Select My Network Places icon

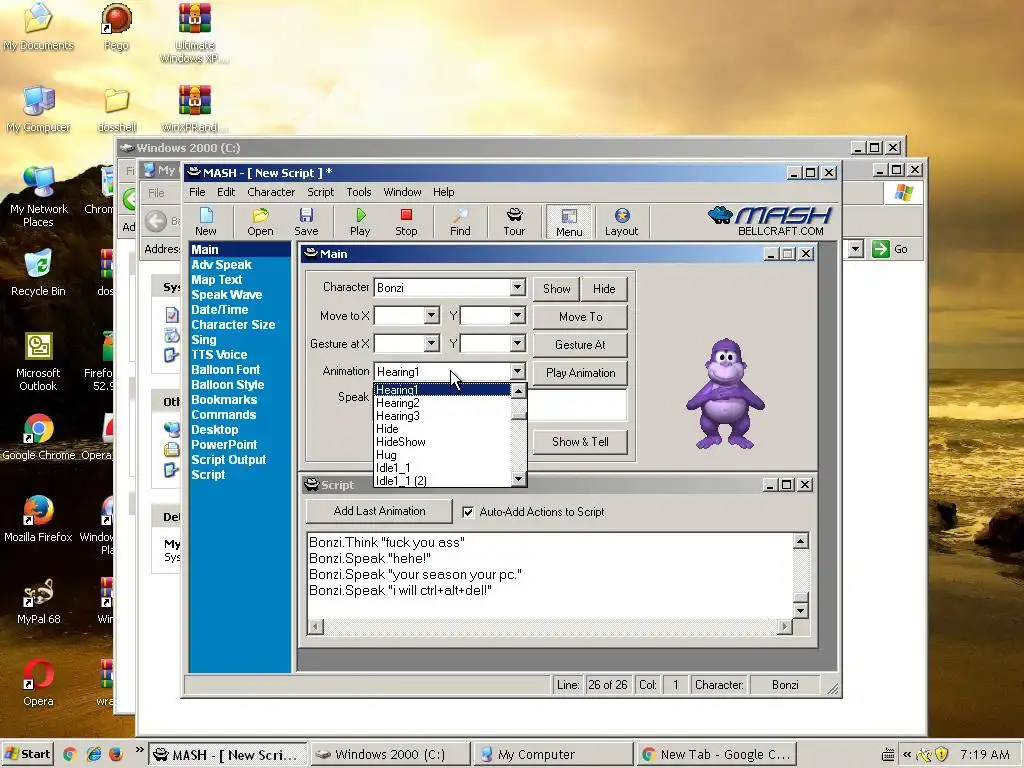coord(38,196)
